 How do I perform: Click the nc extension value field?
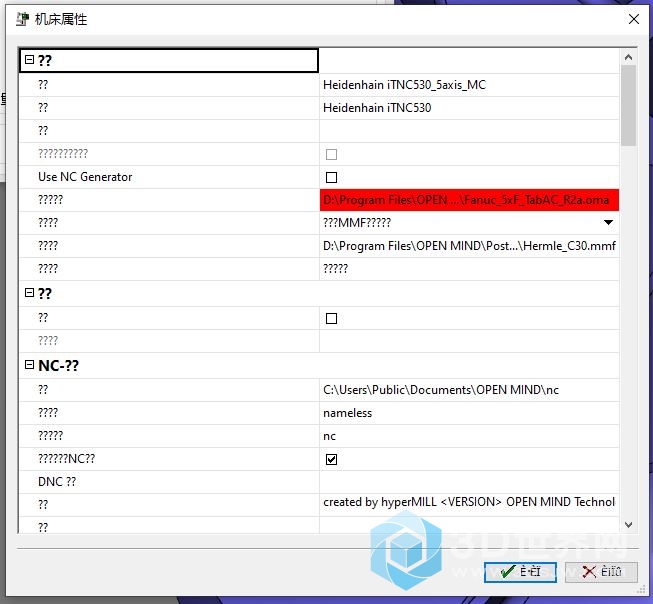tap(469, 436)
